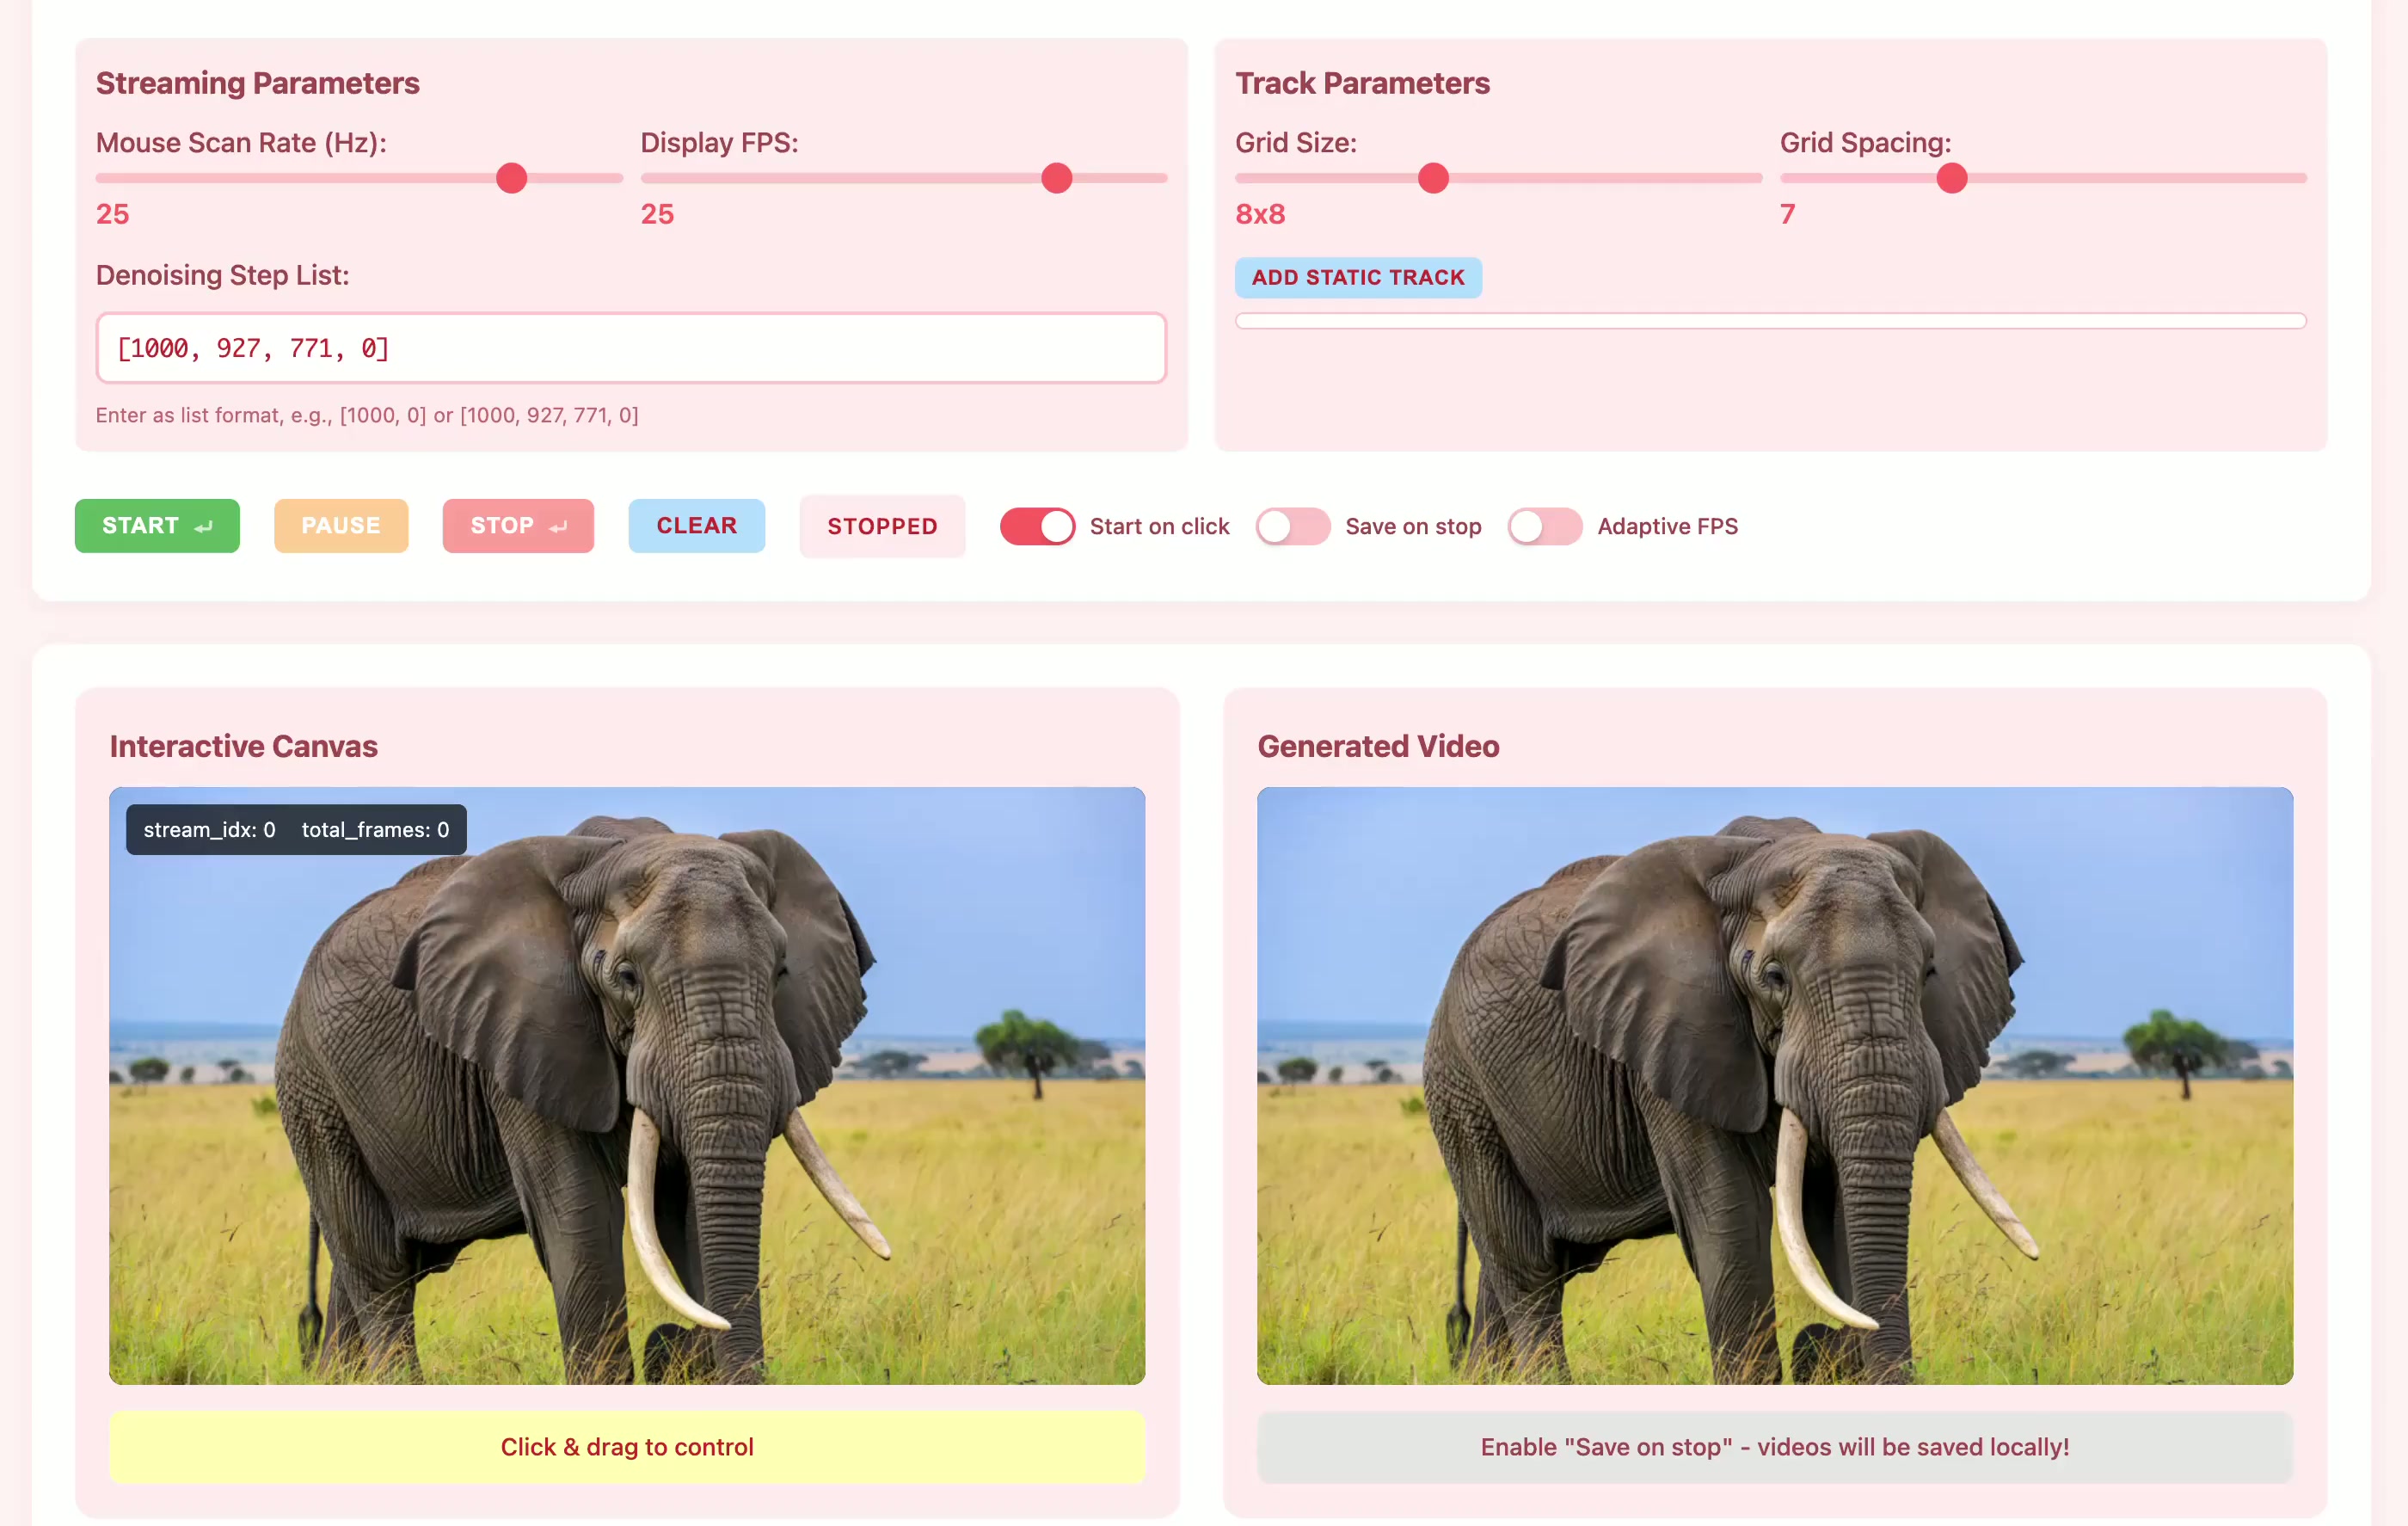Image resolution: width=2408 pixels, height=1526 pixels.
Task: Click the Click & drag to control banner
Action: point(627,1446)
